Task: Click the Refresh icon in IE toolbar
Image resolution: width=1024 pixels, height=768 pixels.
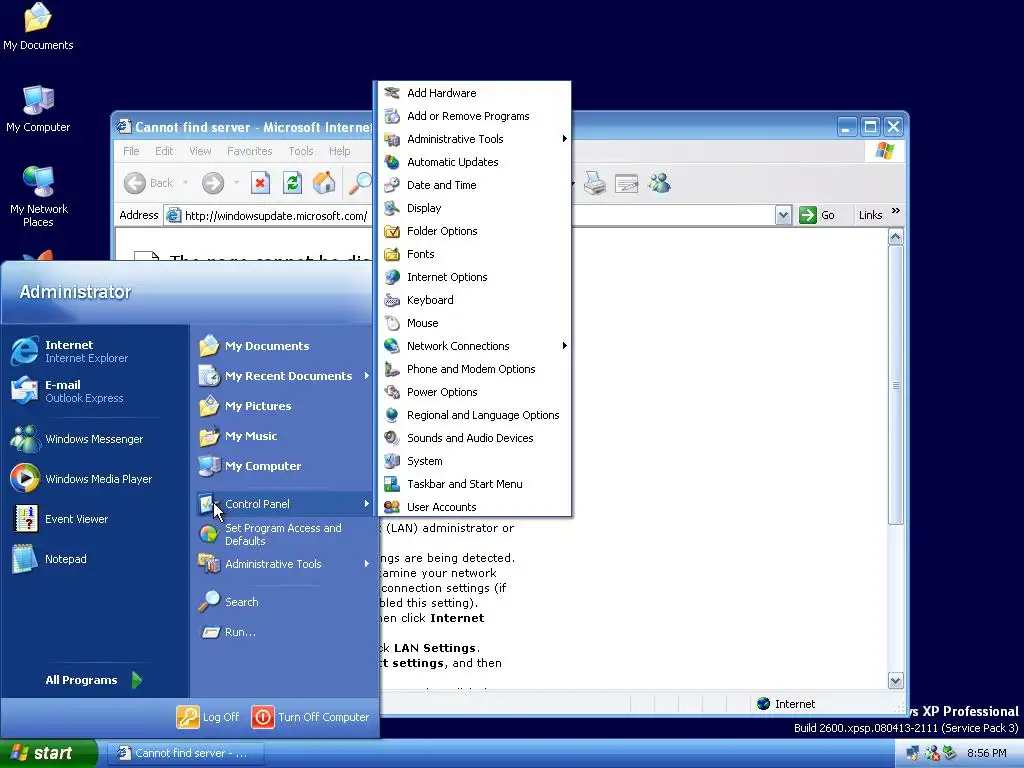Action: tap(292, 183)
